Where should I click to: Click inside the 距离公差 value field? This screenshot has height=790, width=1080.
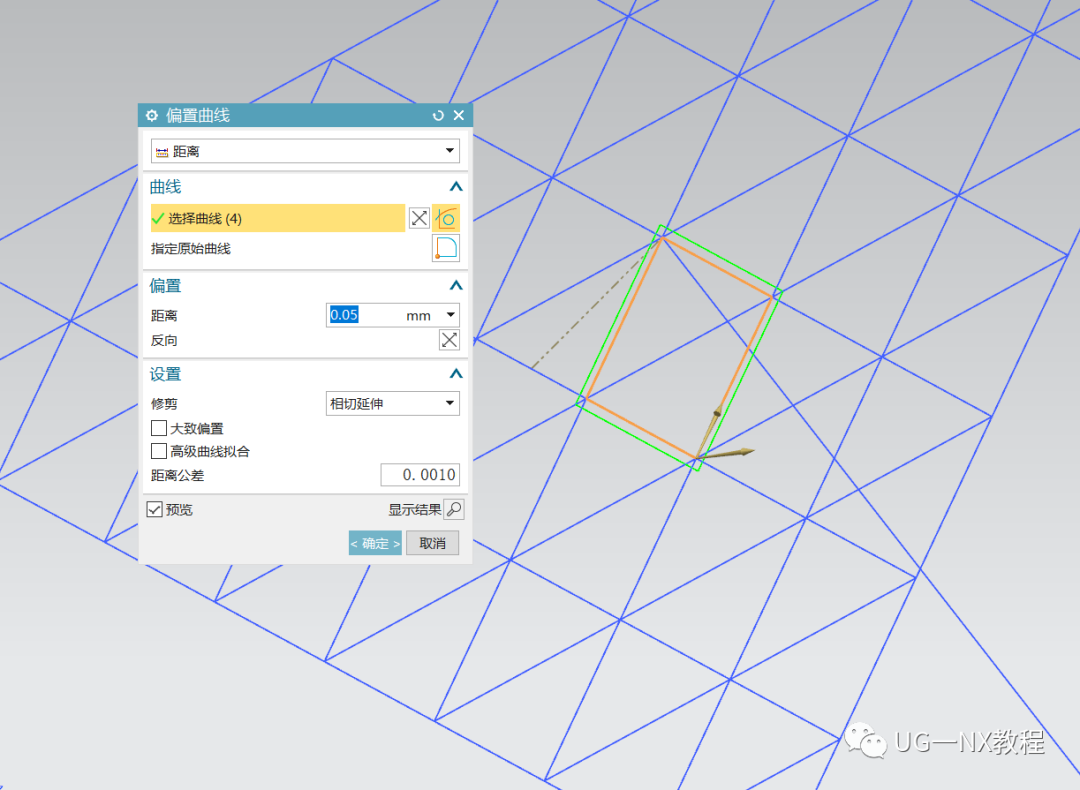coord(420,474)
